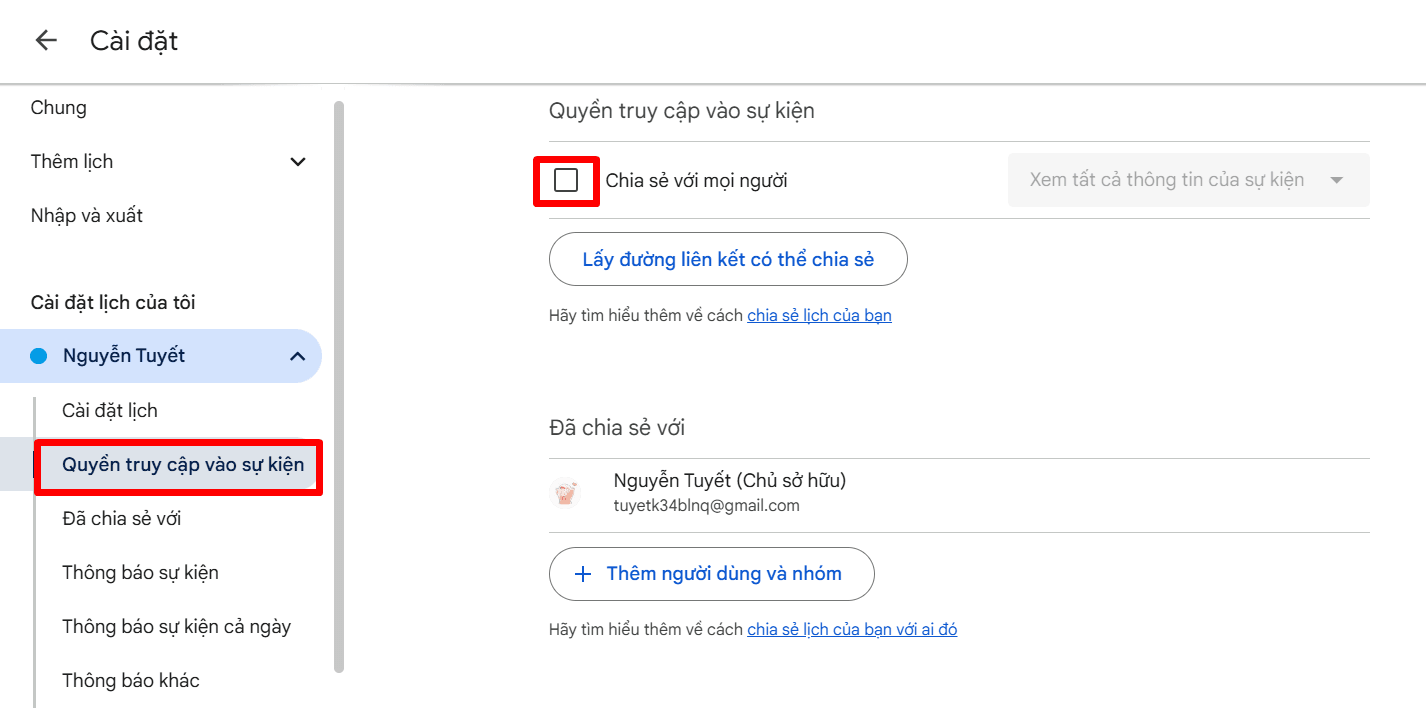Click the Cài đặt page title

click(x=134, y=40)
